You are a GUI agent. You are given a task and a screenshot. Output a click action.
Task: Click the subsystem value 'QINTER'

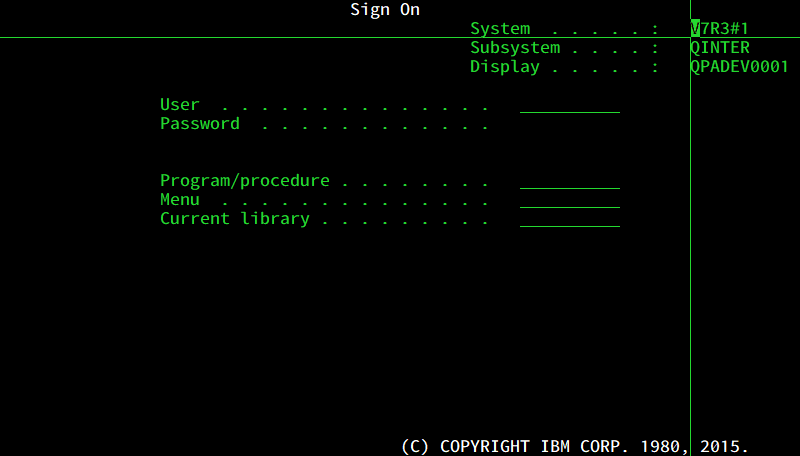(x=720, y=47)
